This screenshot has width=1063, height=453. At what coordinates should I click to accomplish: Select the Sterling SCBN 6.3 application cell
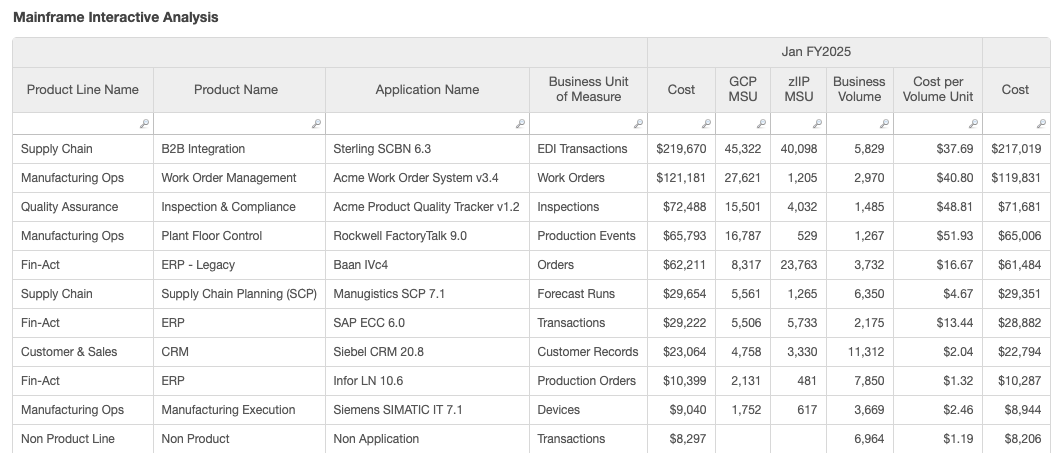[382, 149]
